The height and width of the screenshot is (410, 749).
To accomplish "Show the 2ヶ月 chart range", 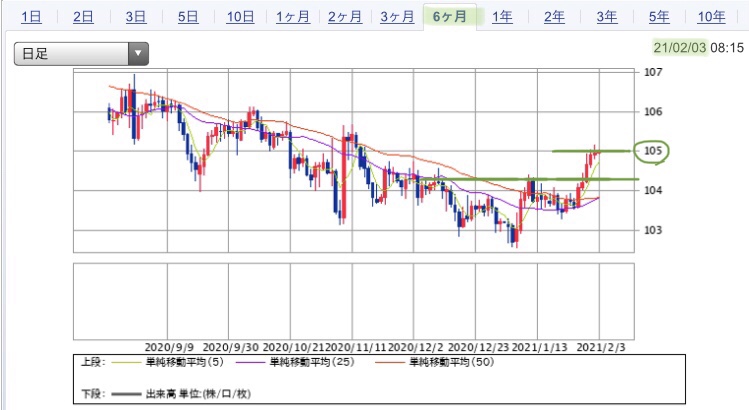I will point(345,17).
